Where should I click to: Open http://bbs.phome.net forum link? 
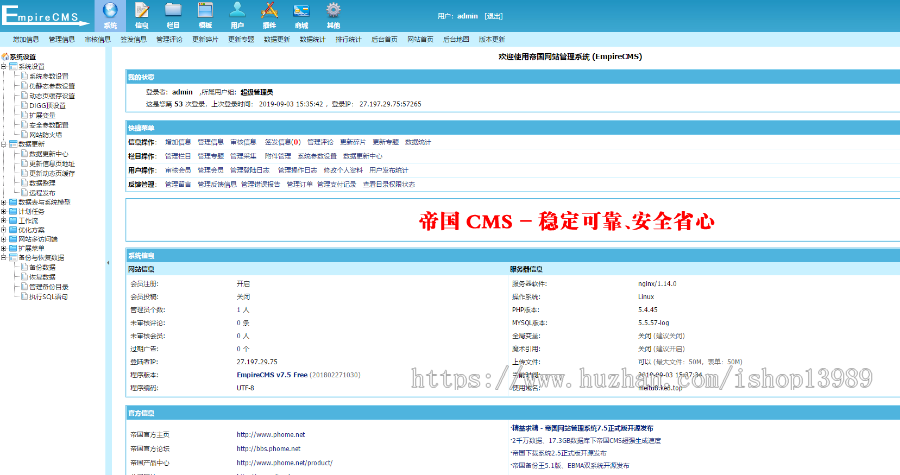pyautogui.click(x=269, y=449)
